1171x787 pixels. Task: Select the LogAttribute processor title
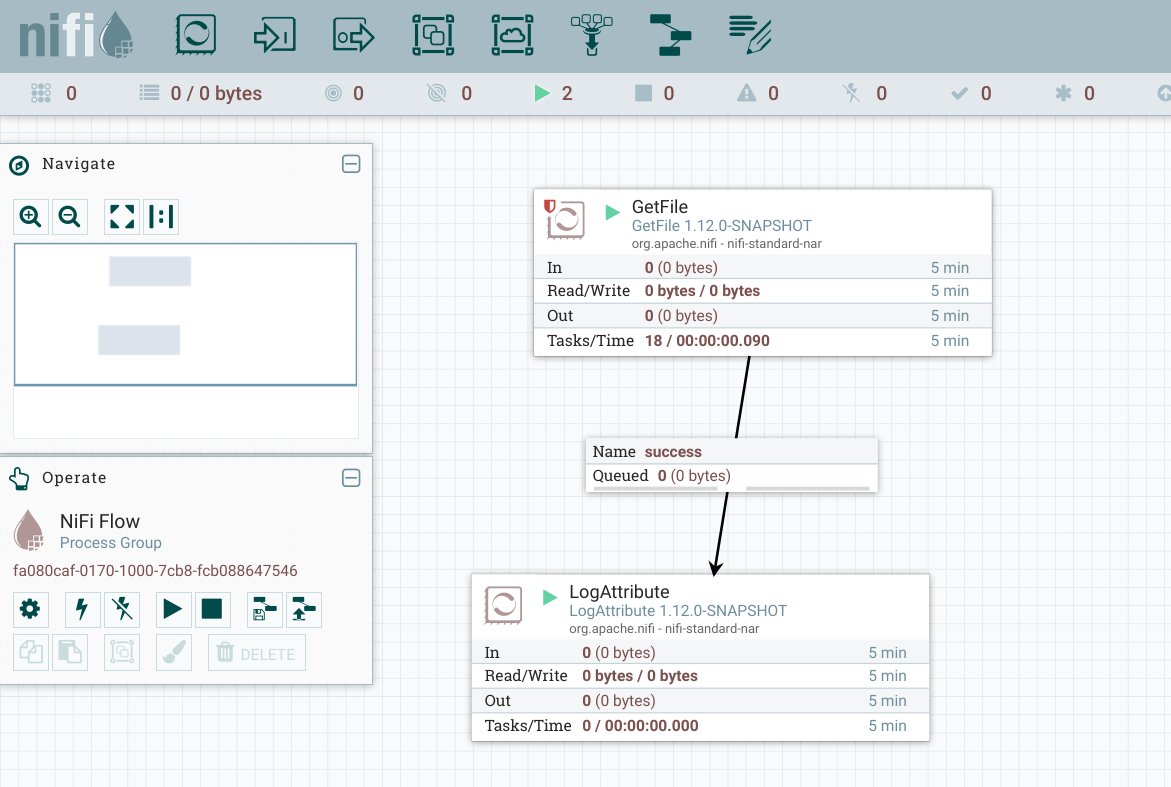(619, 592)
